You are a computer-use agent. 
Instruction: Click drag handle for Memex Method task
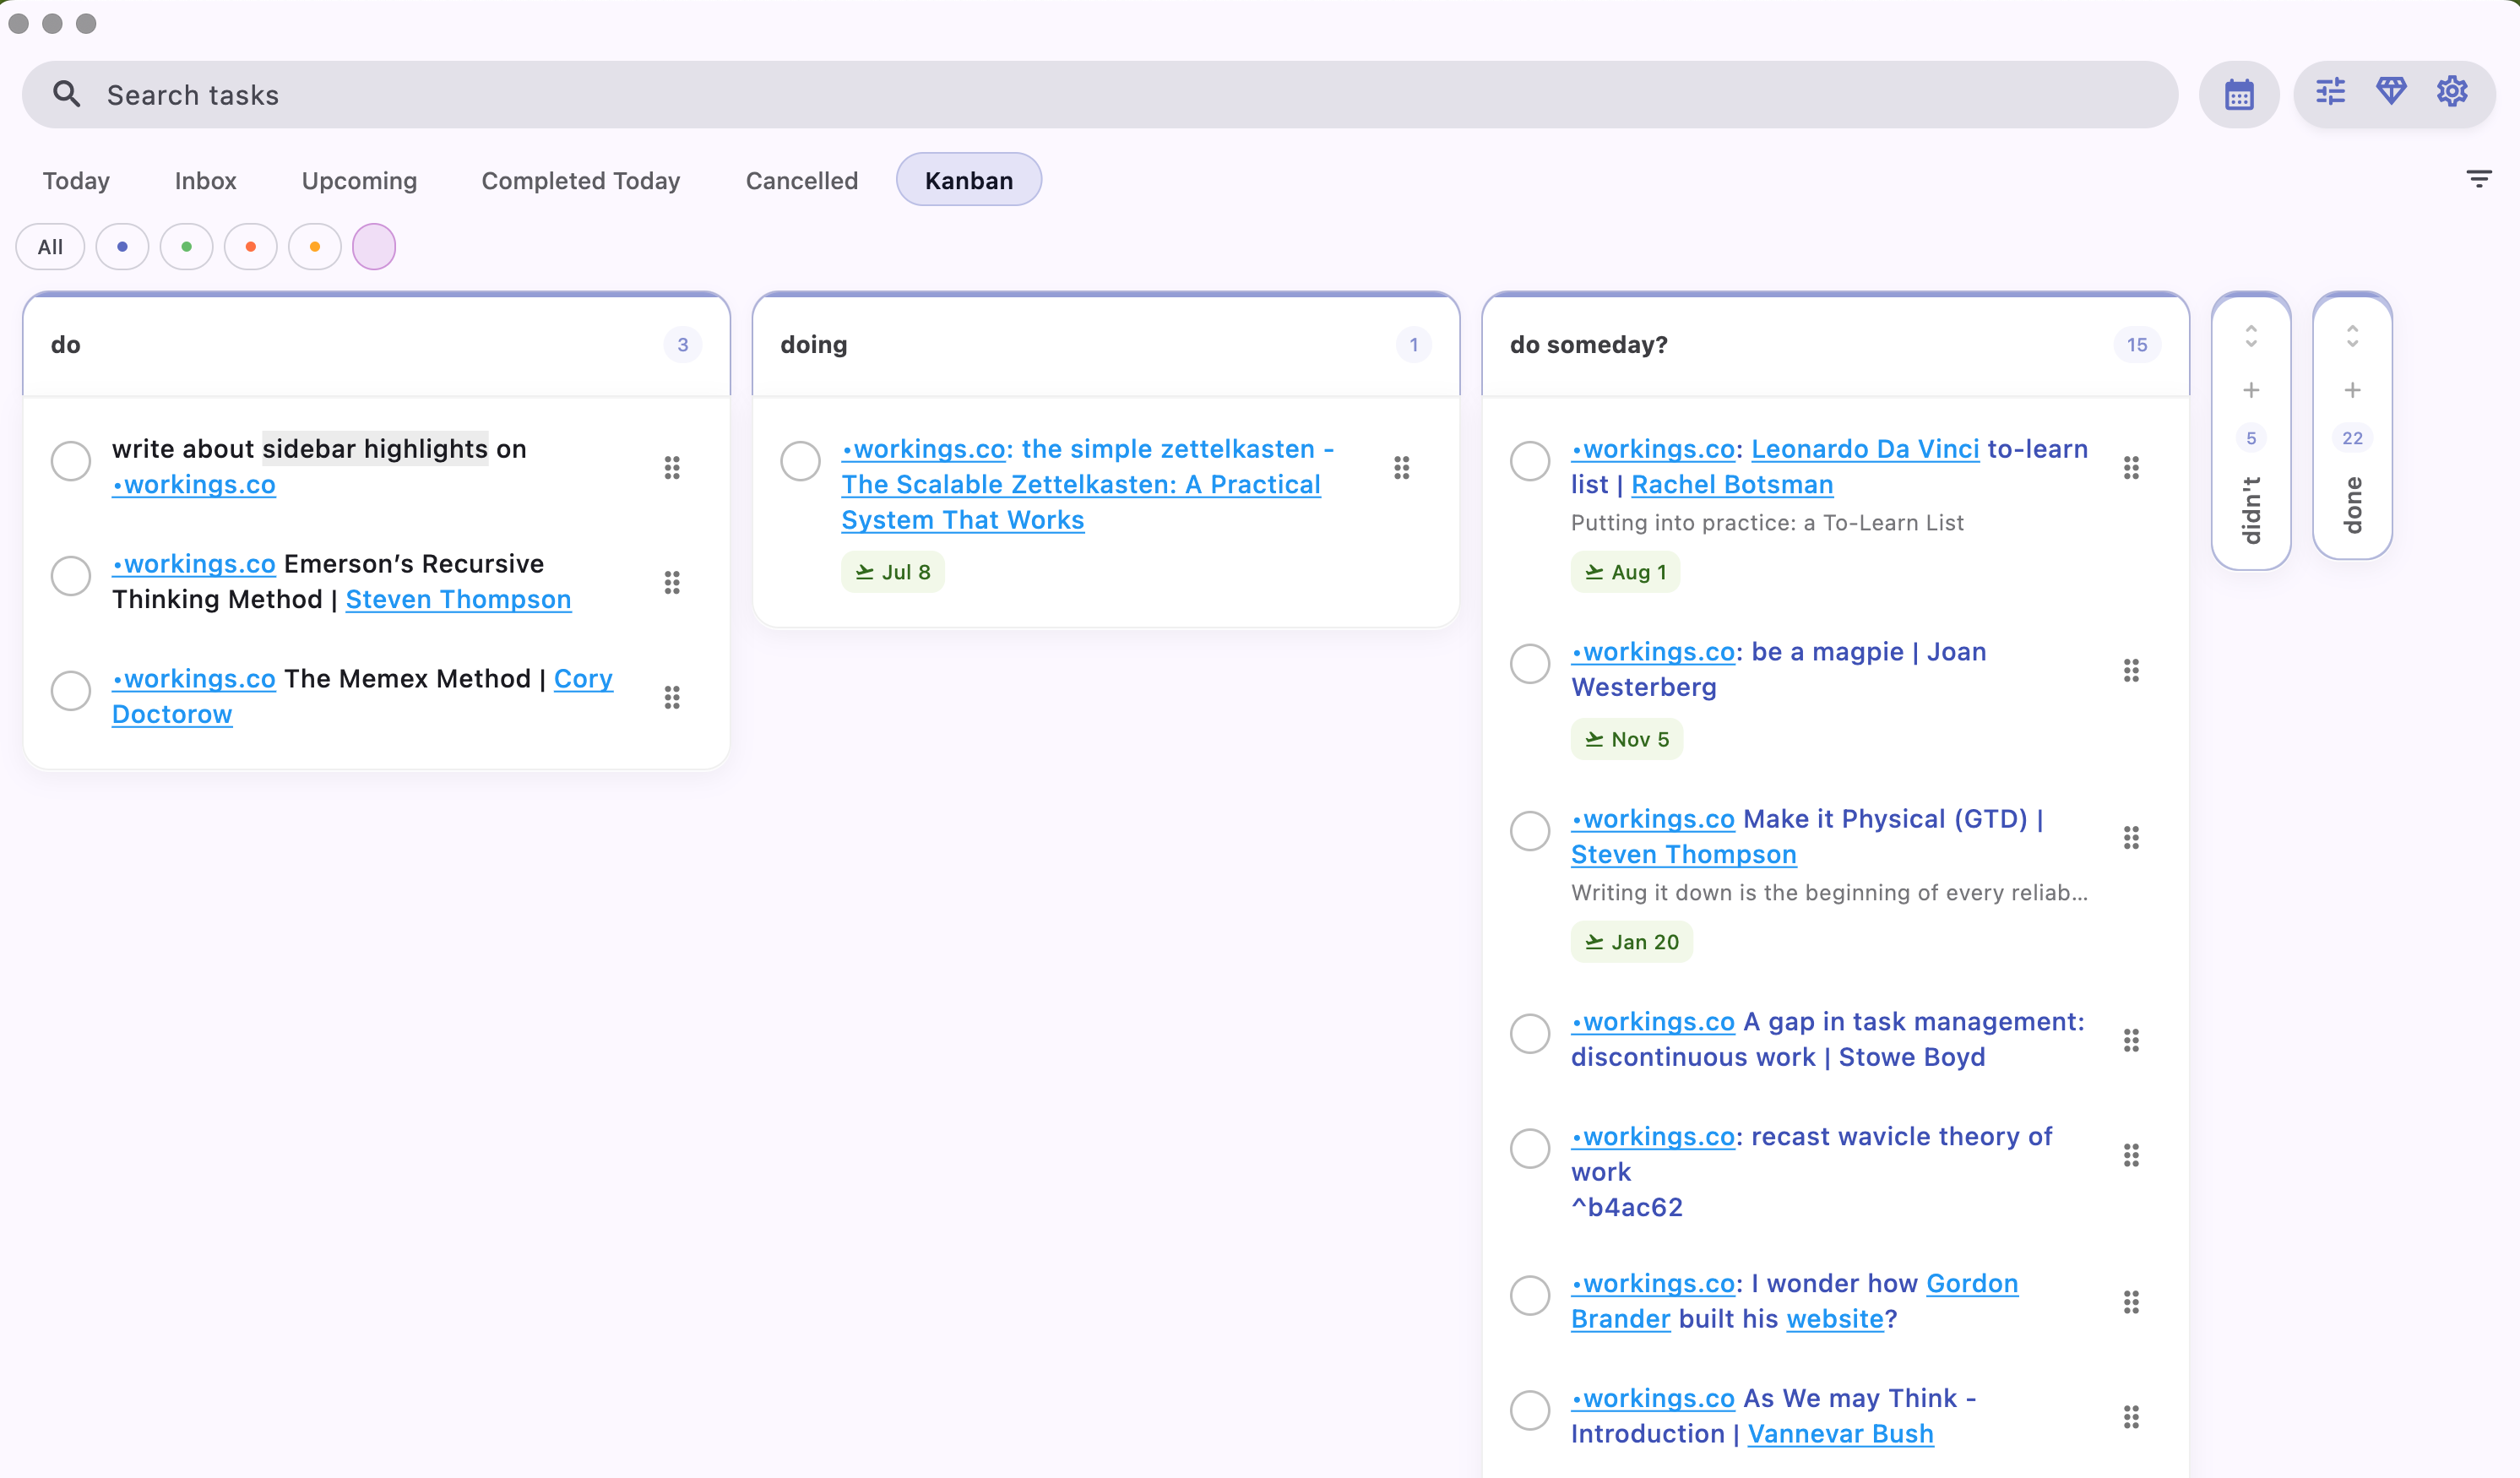pyautogui.click(x=672, y=697)
